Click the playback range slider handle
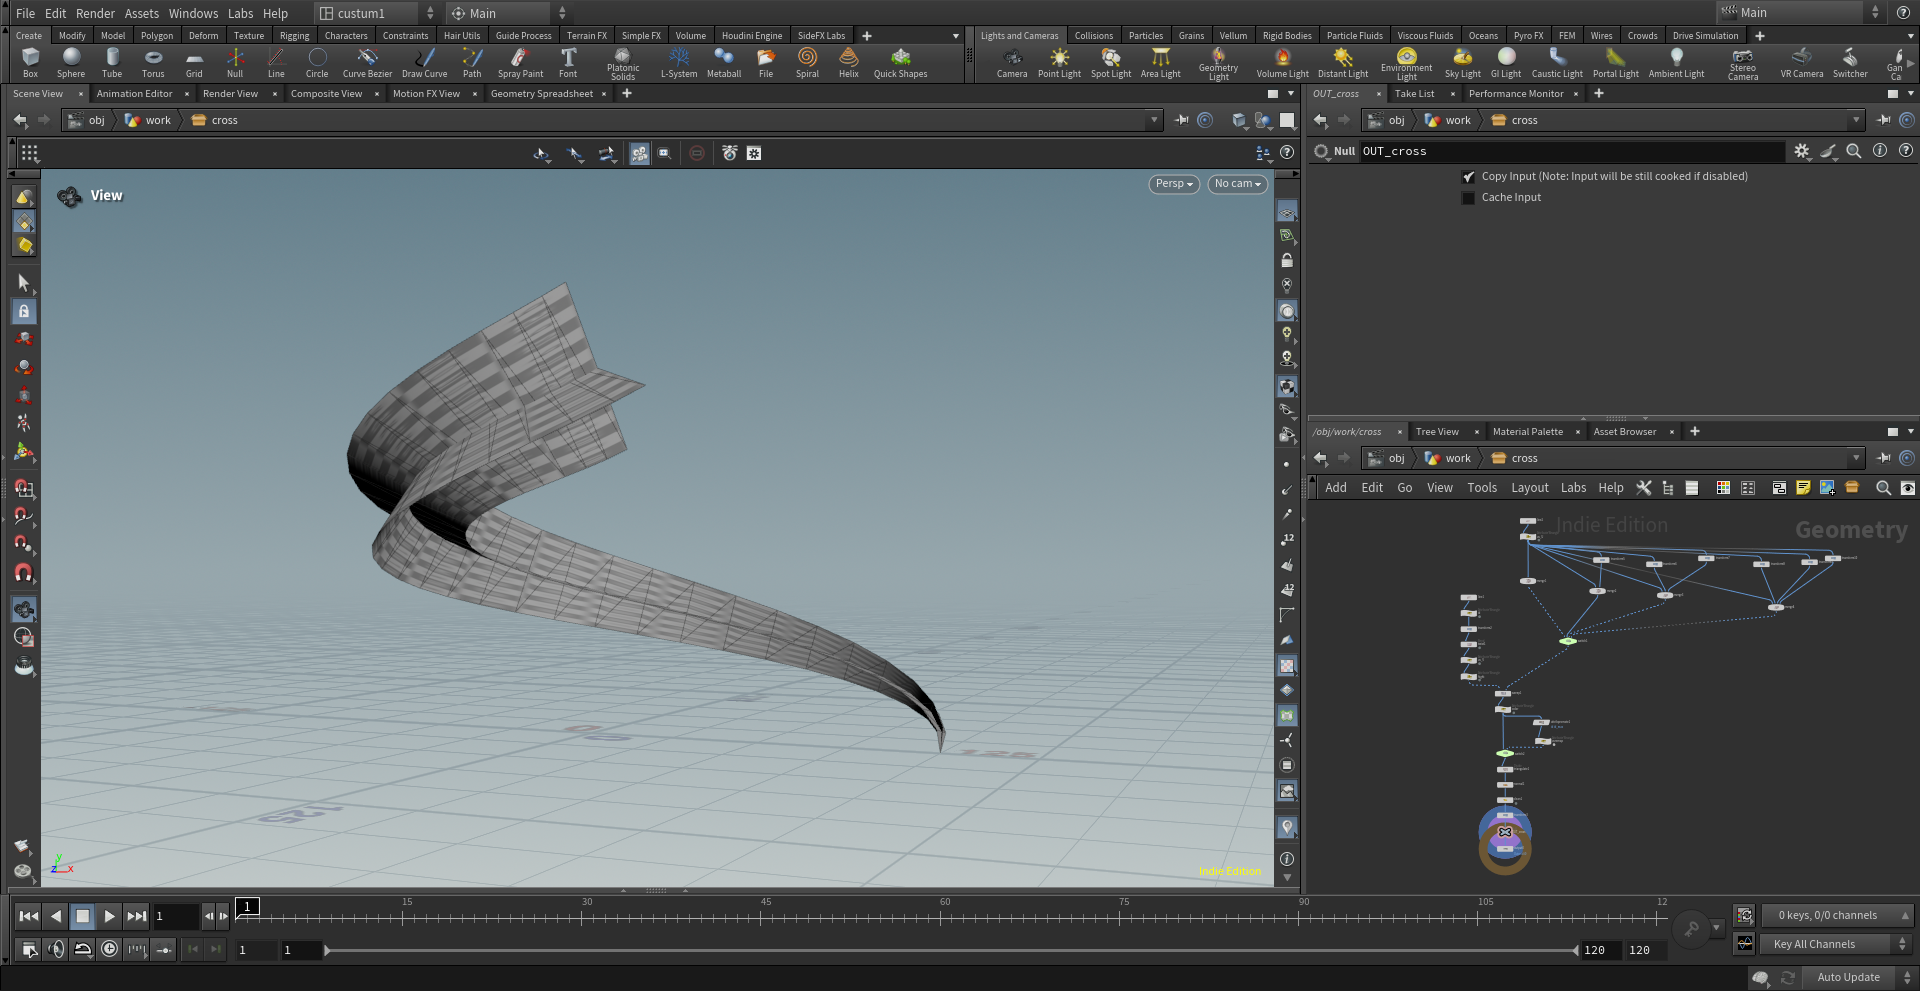1920x991 pixels. click(327, 950)
